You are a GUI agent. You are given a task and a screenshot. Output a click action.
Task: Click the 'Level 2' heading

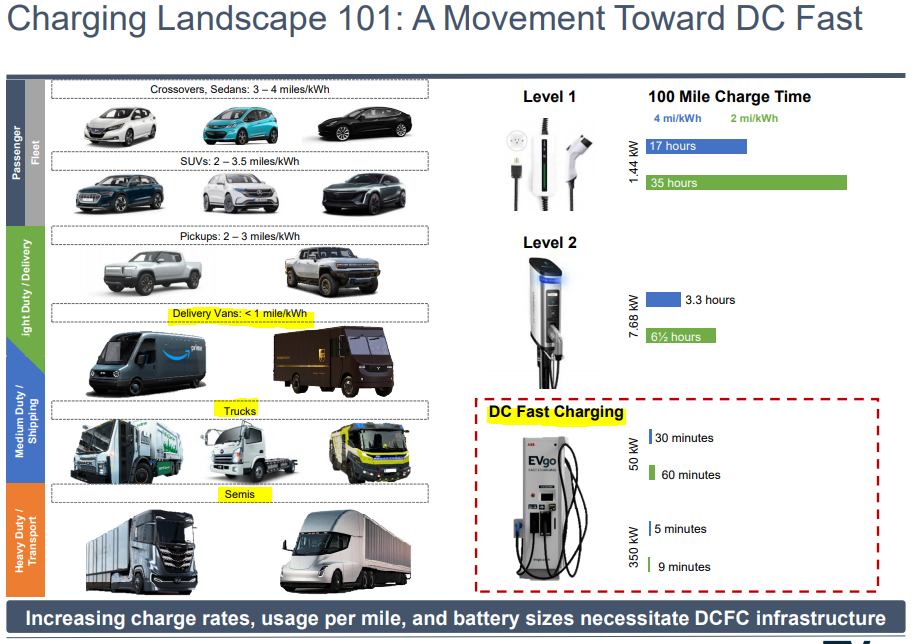point(550,242)
